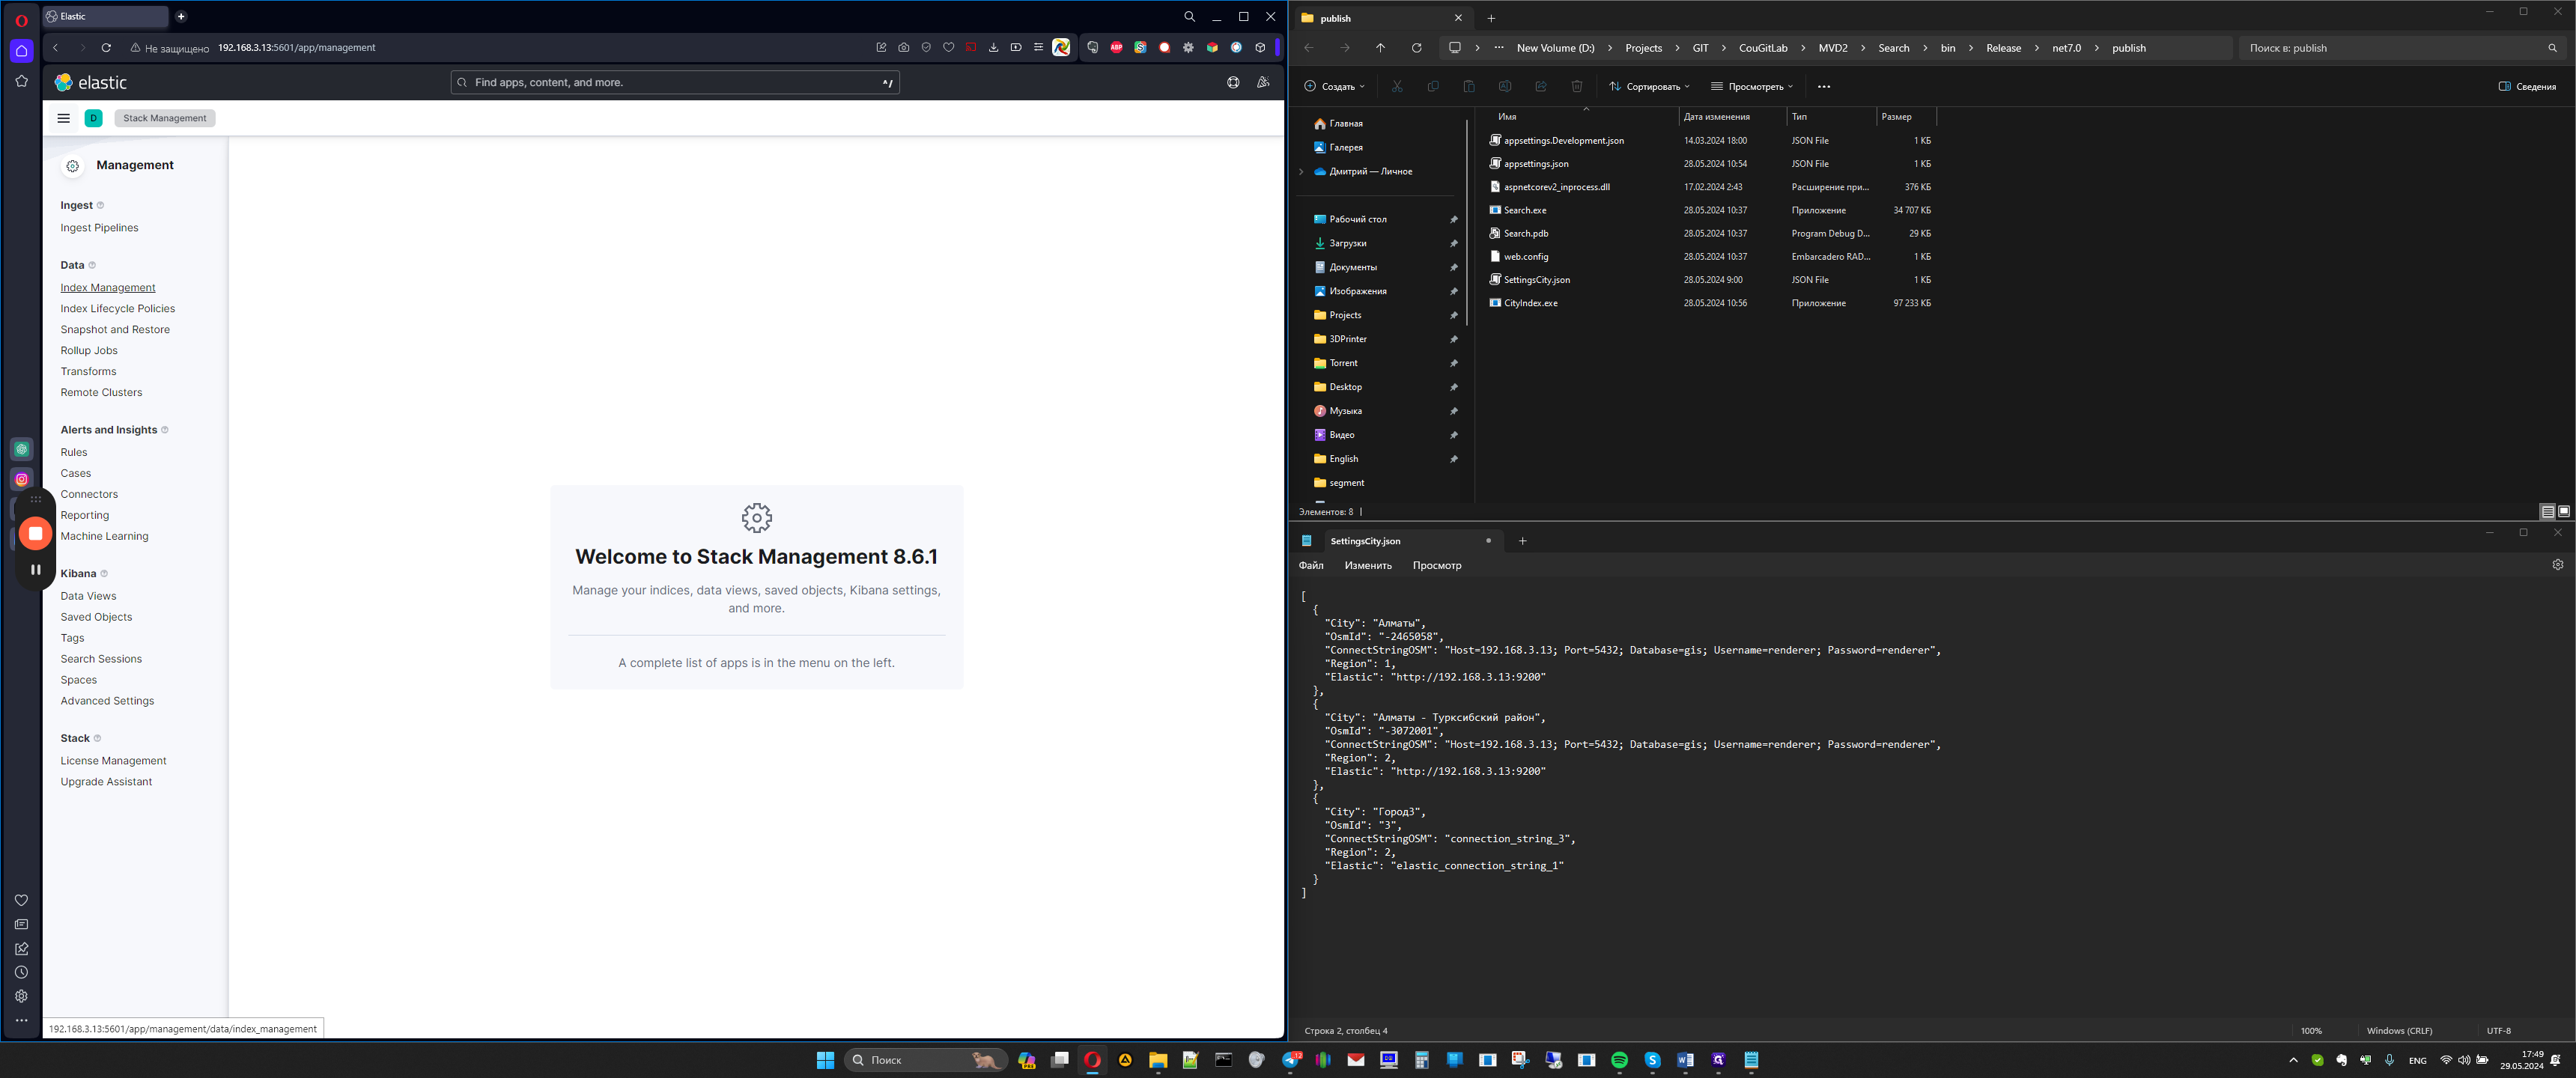Viewport: 2576px width, 1078px height.
Task: Open File Explorer more options ellipsis
Action: (x=1823, y=86)
